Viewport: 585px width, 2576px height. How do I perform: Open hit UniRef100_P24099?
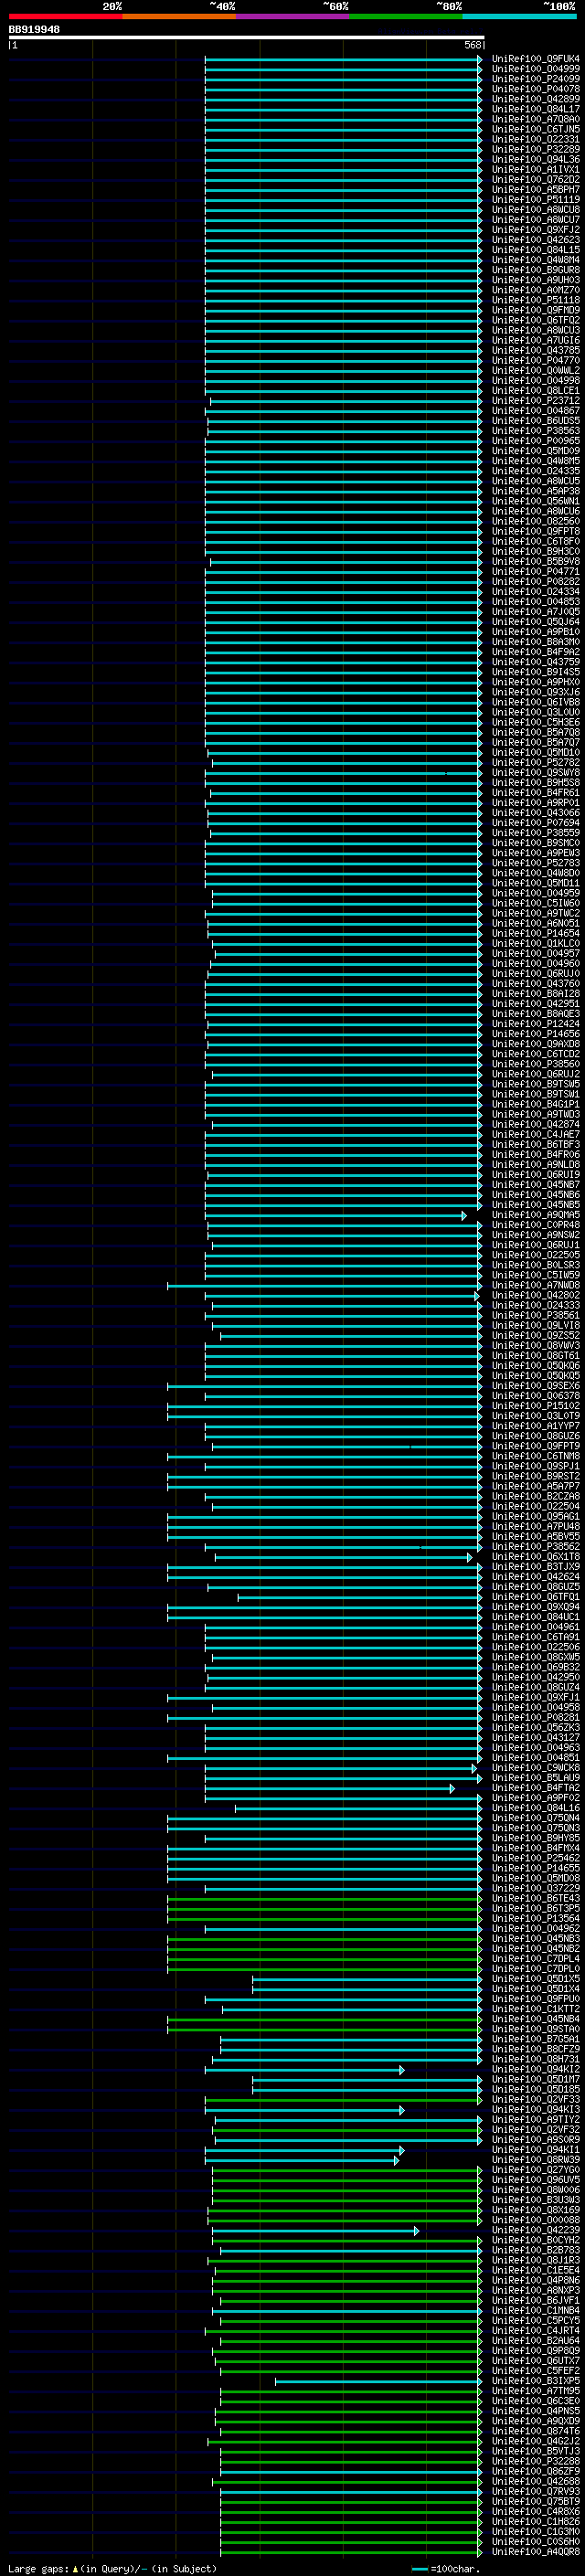(536, 79)
